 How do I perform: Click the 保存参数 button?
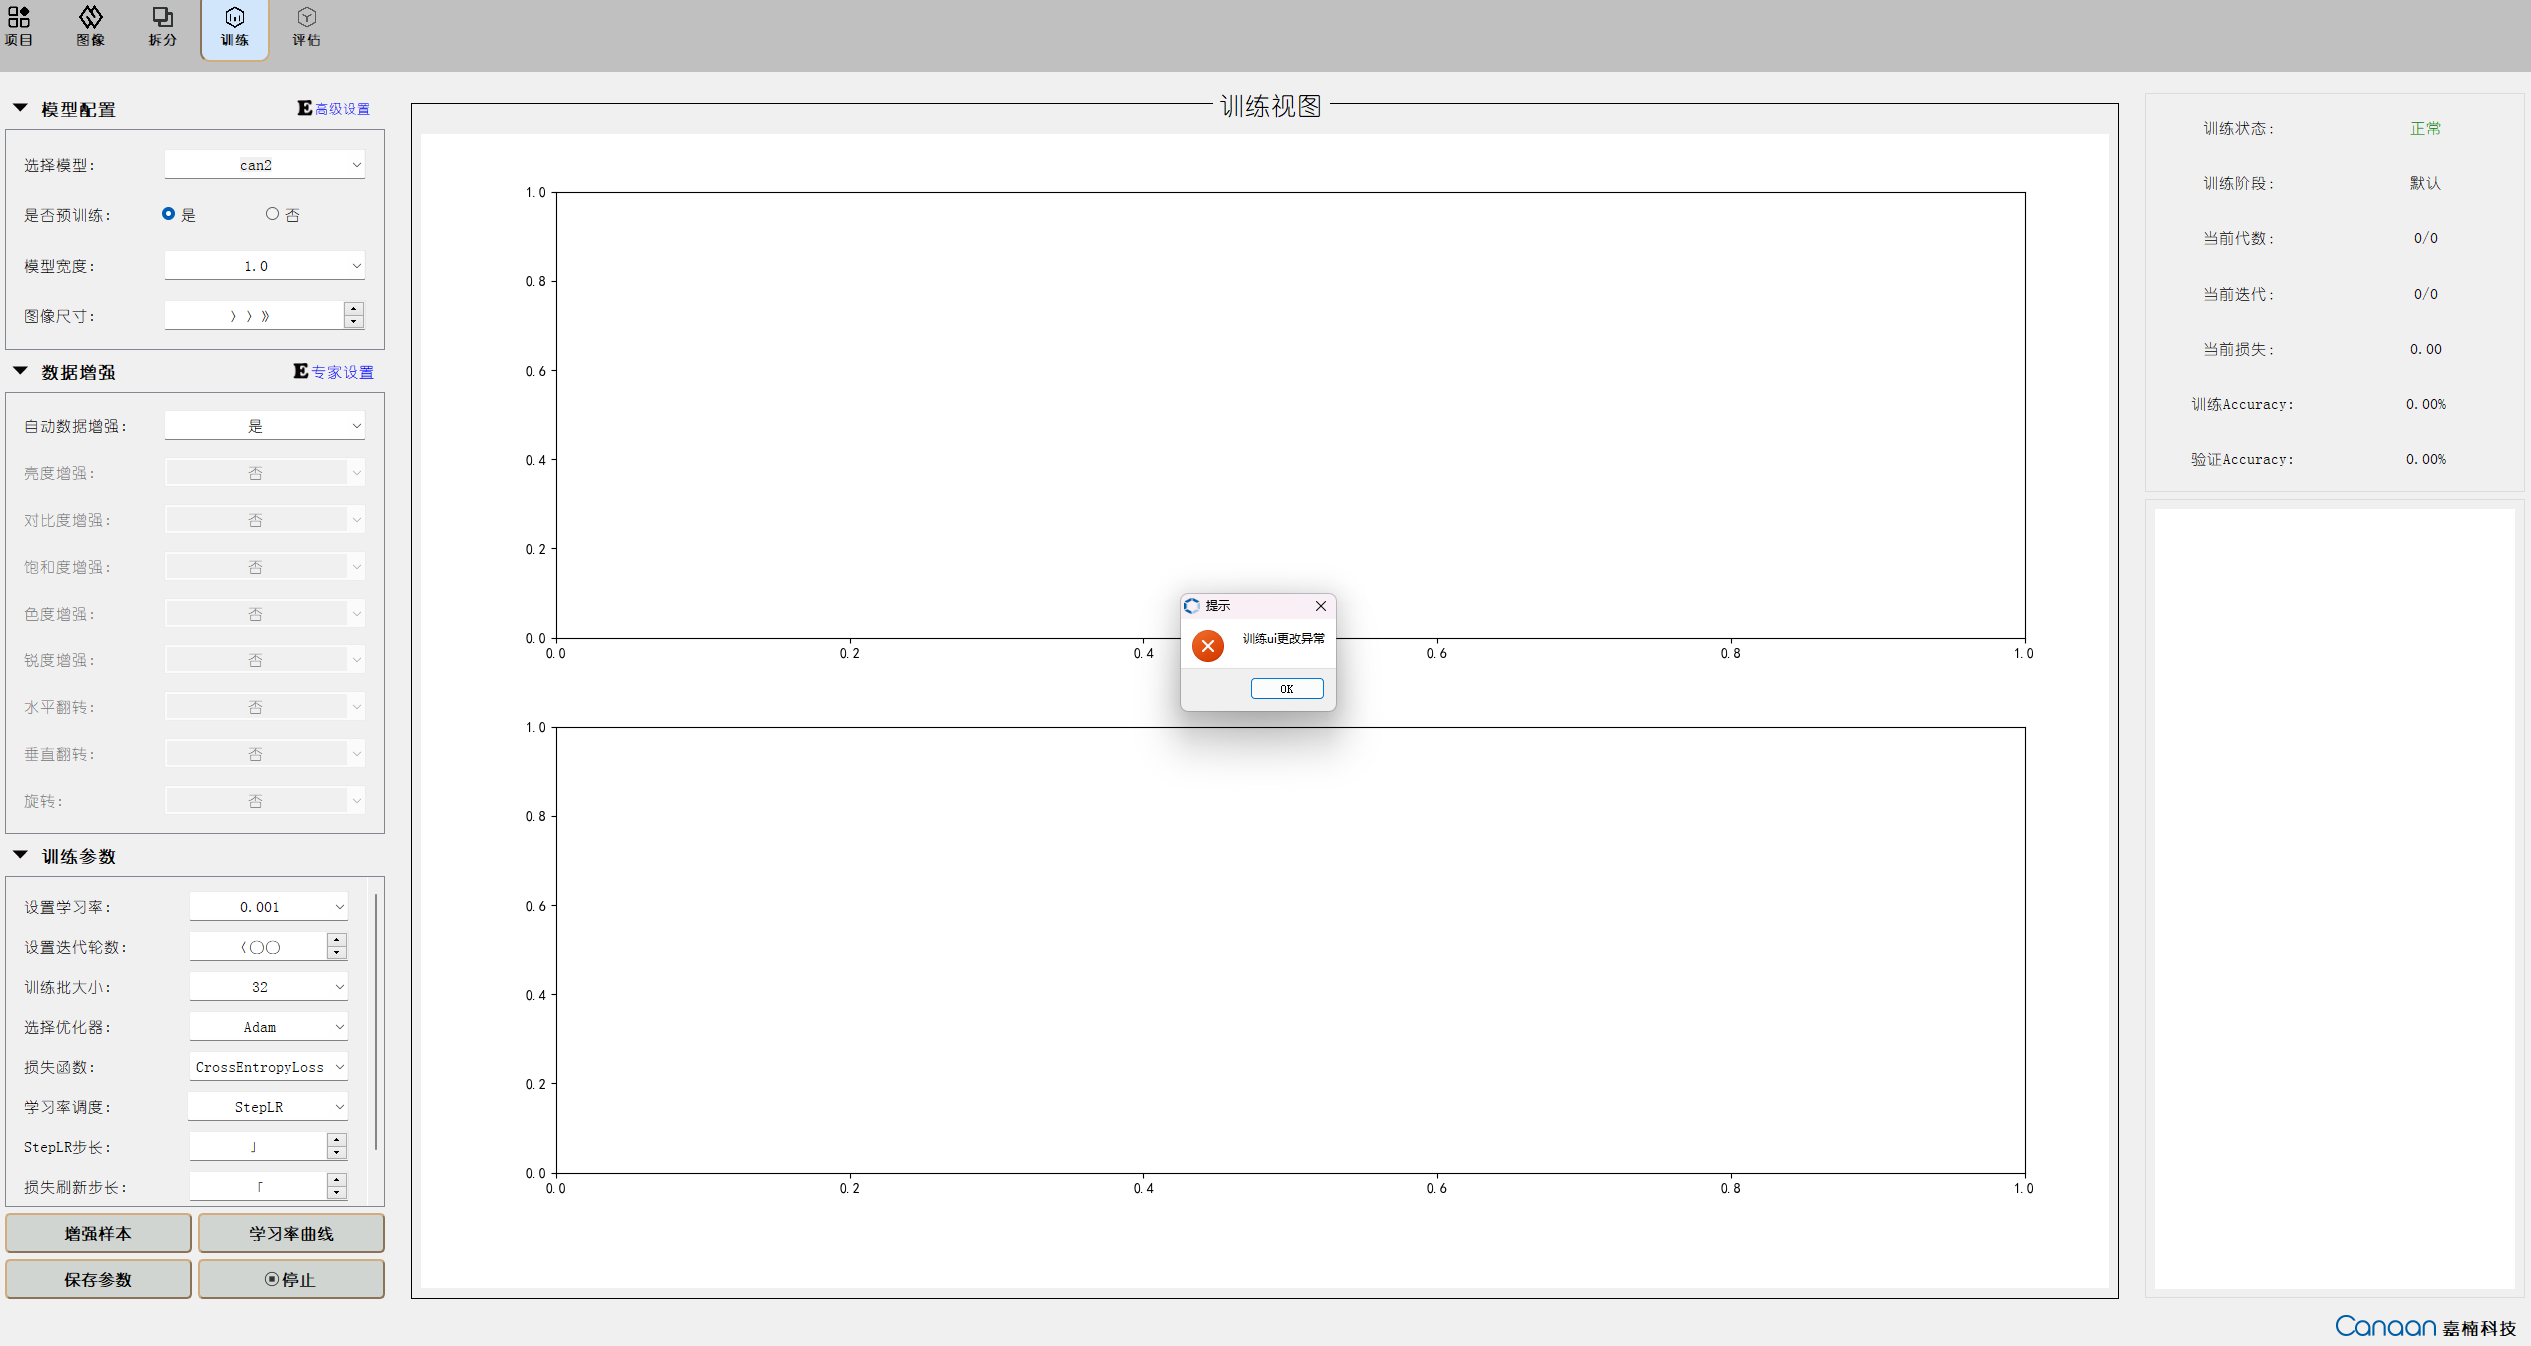(98, 1279)
